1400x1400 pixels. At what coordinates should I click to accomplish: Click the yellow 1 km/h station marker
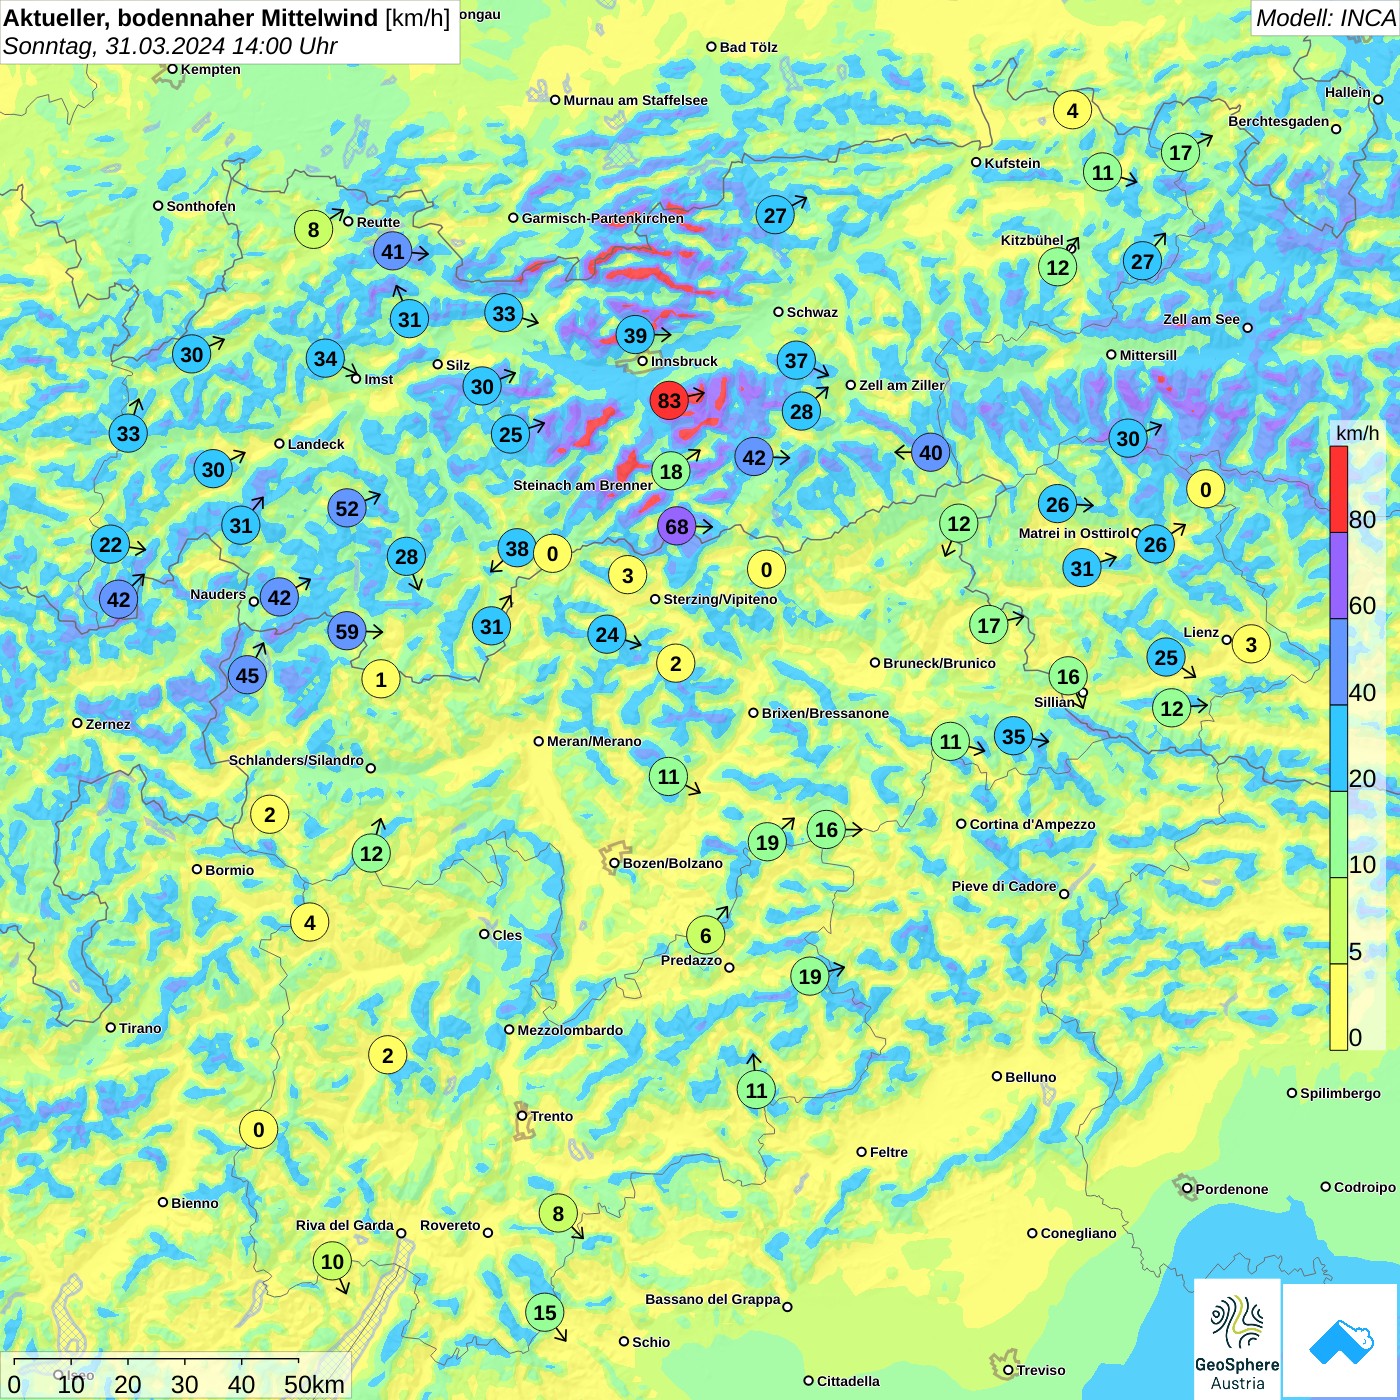[381, 680]
